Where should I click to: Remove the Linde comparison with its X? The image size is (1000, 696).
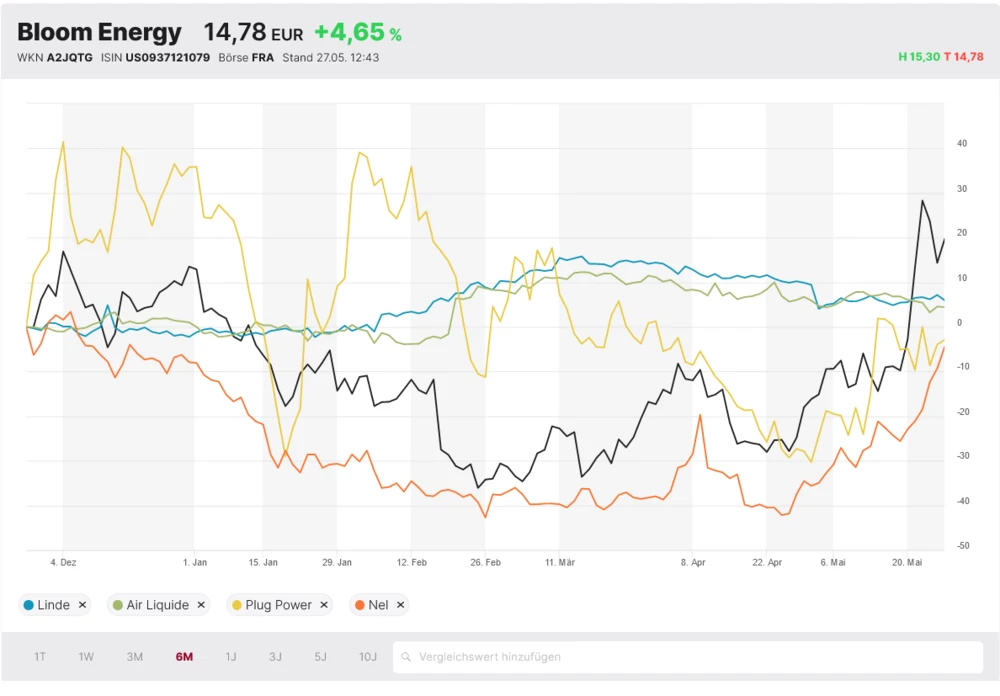[x=83, y=605]
